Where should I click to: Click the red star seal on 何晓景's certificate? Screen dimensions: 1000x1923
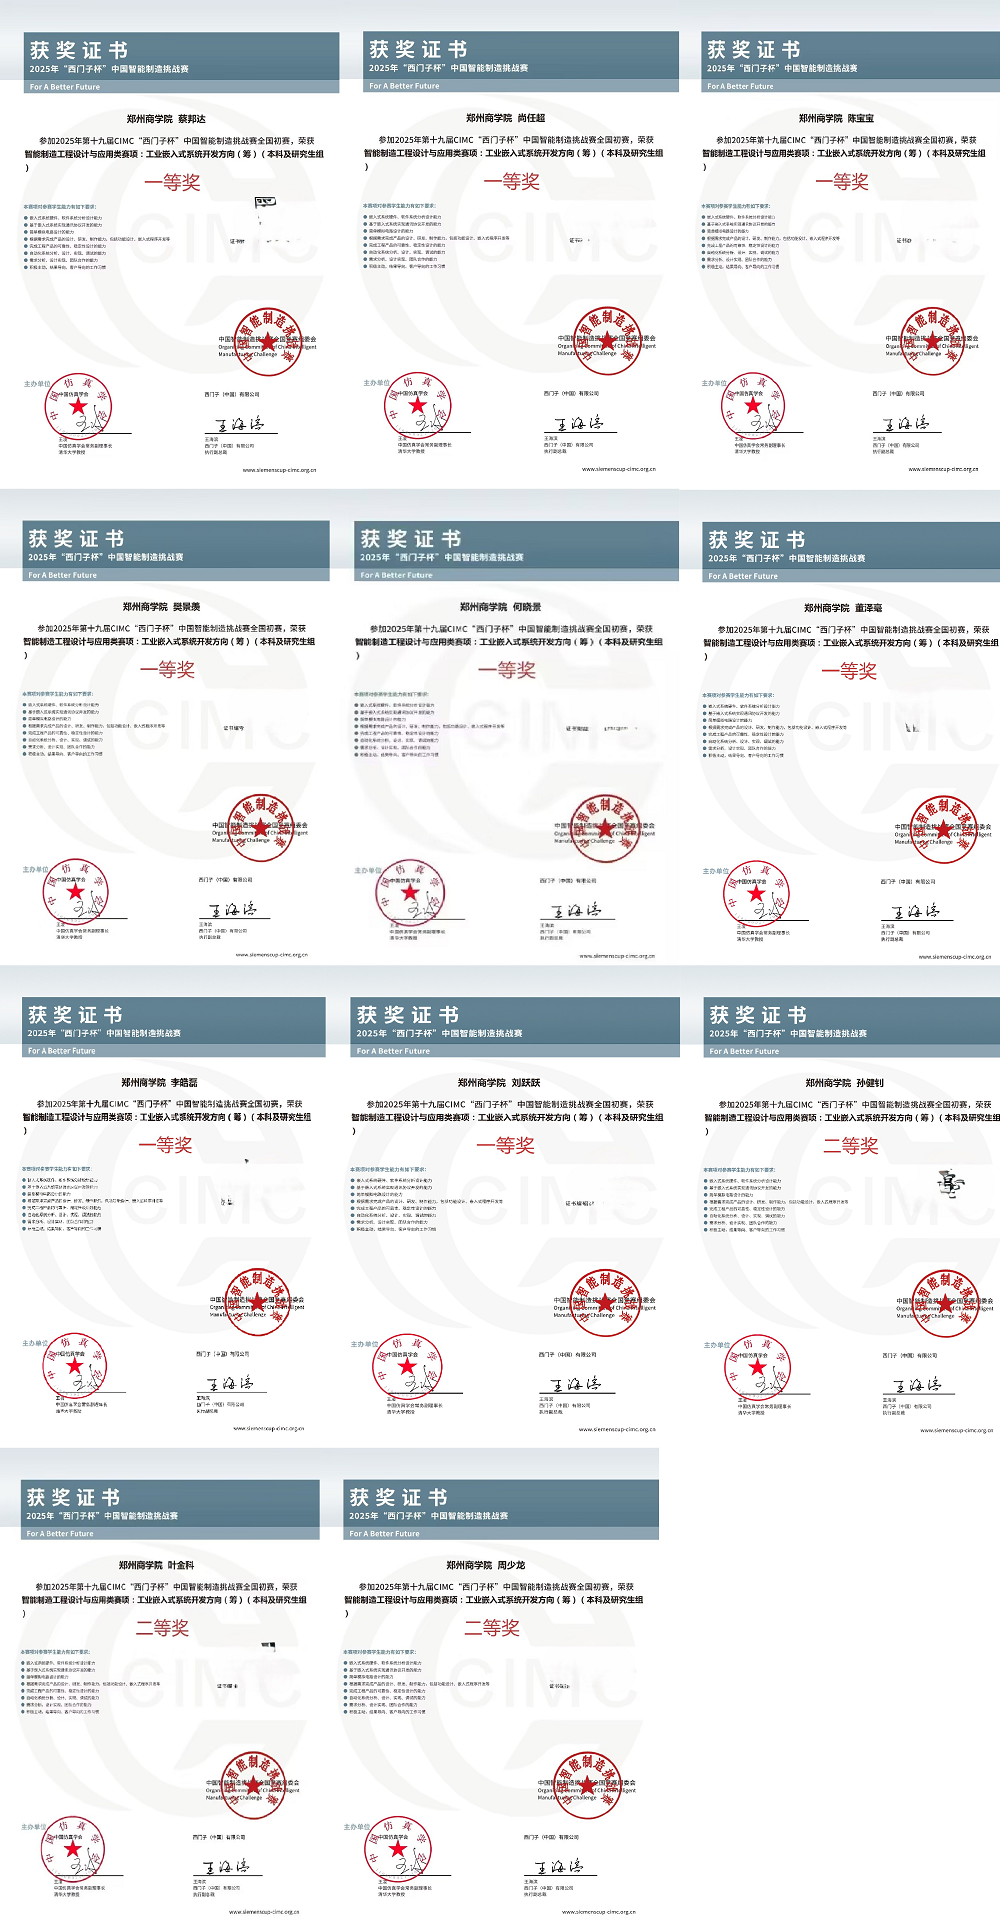point(409,893)
